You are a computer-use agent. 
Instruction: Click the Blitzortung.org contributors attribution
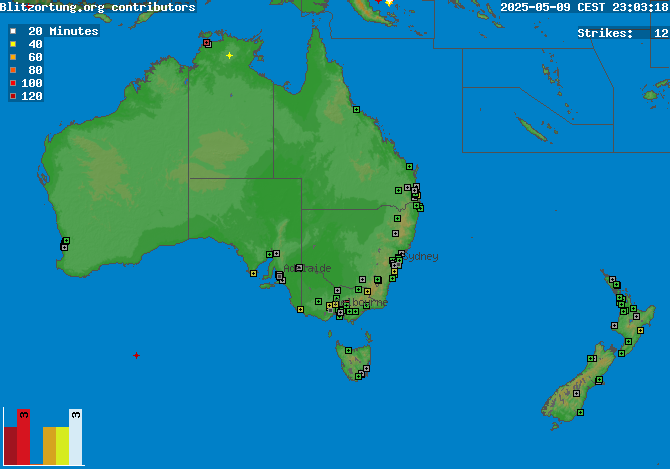[x=98, y=7]
